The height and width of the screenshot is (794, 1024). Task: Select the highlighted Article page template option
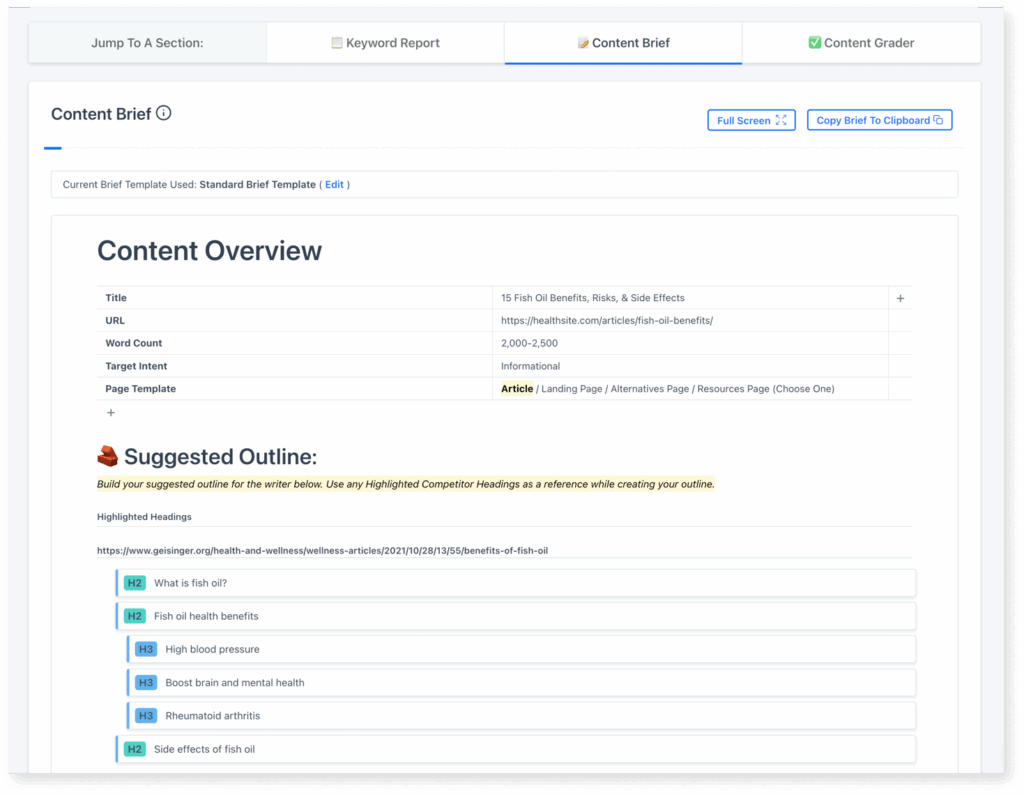click(517, 388)
